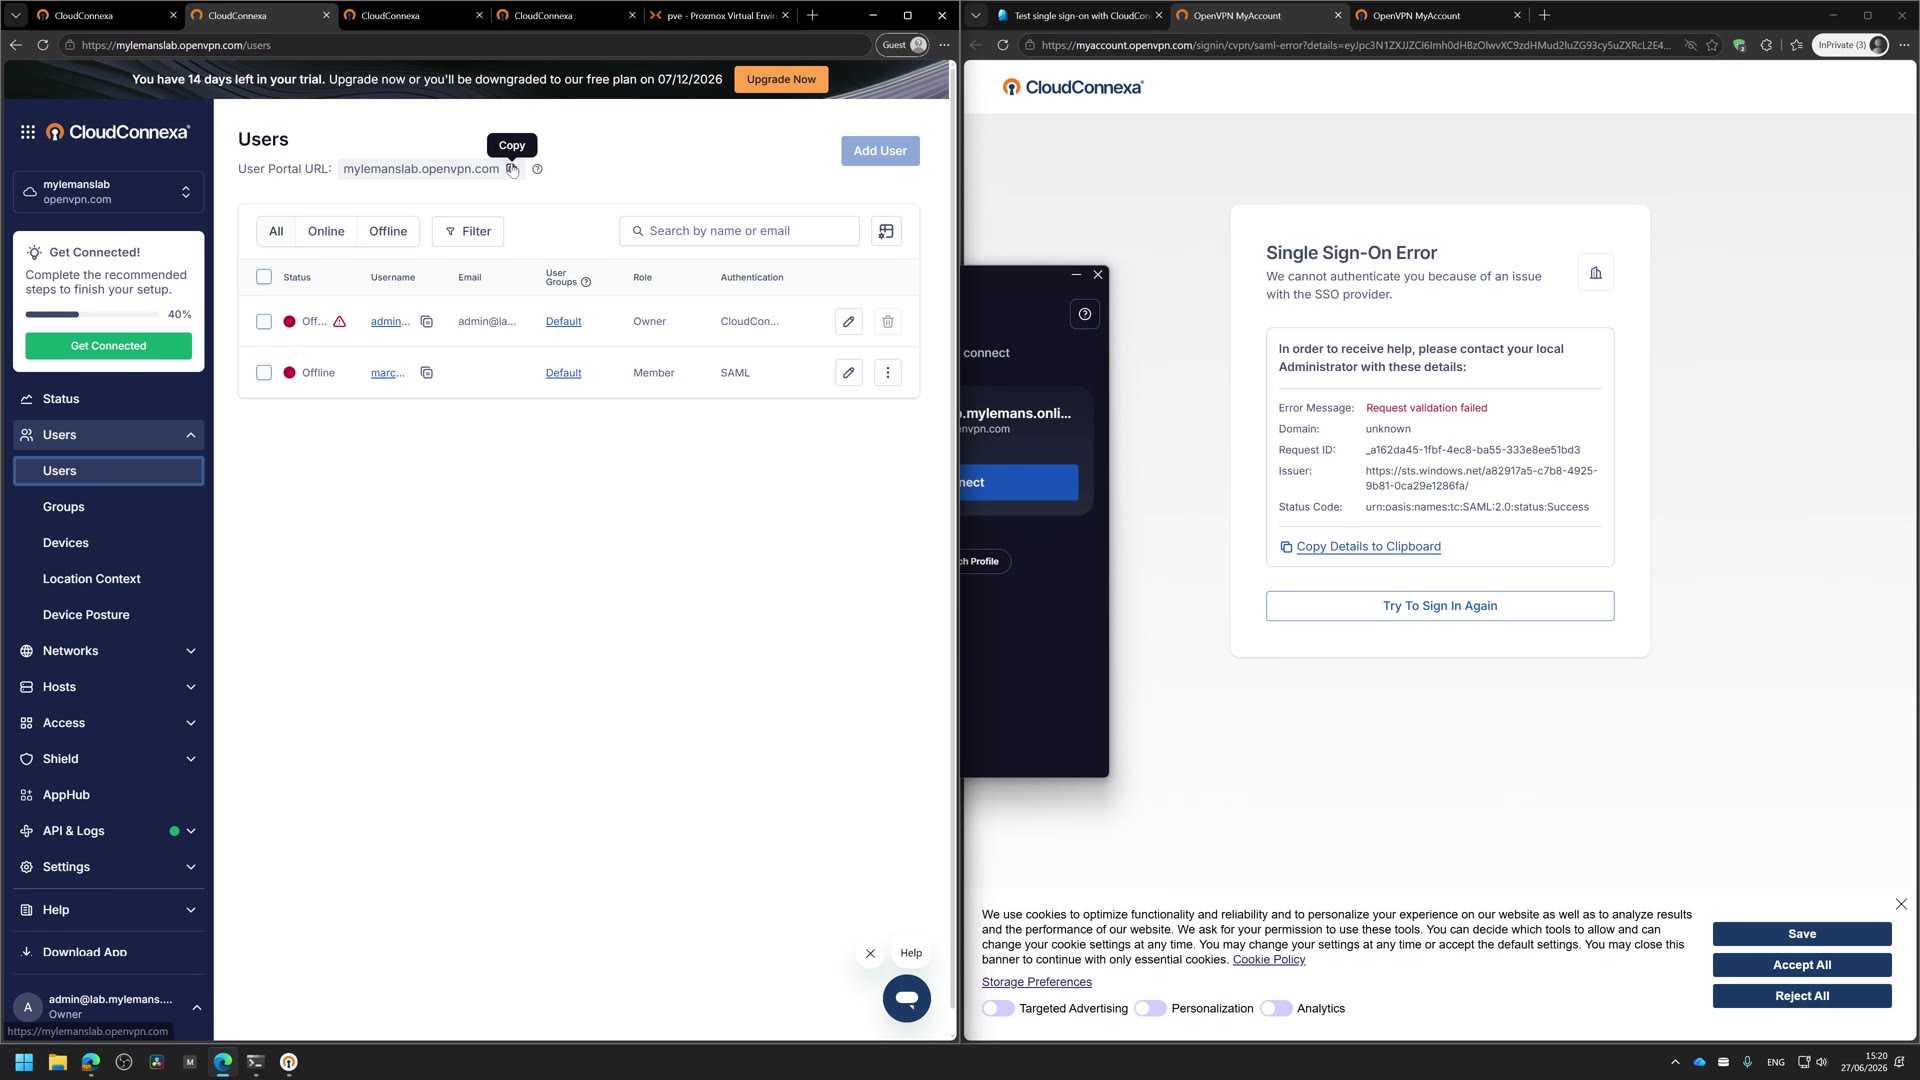Select all users checkbox in header

coord(264,277)
